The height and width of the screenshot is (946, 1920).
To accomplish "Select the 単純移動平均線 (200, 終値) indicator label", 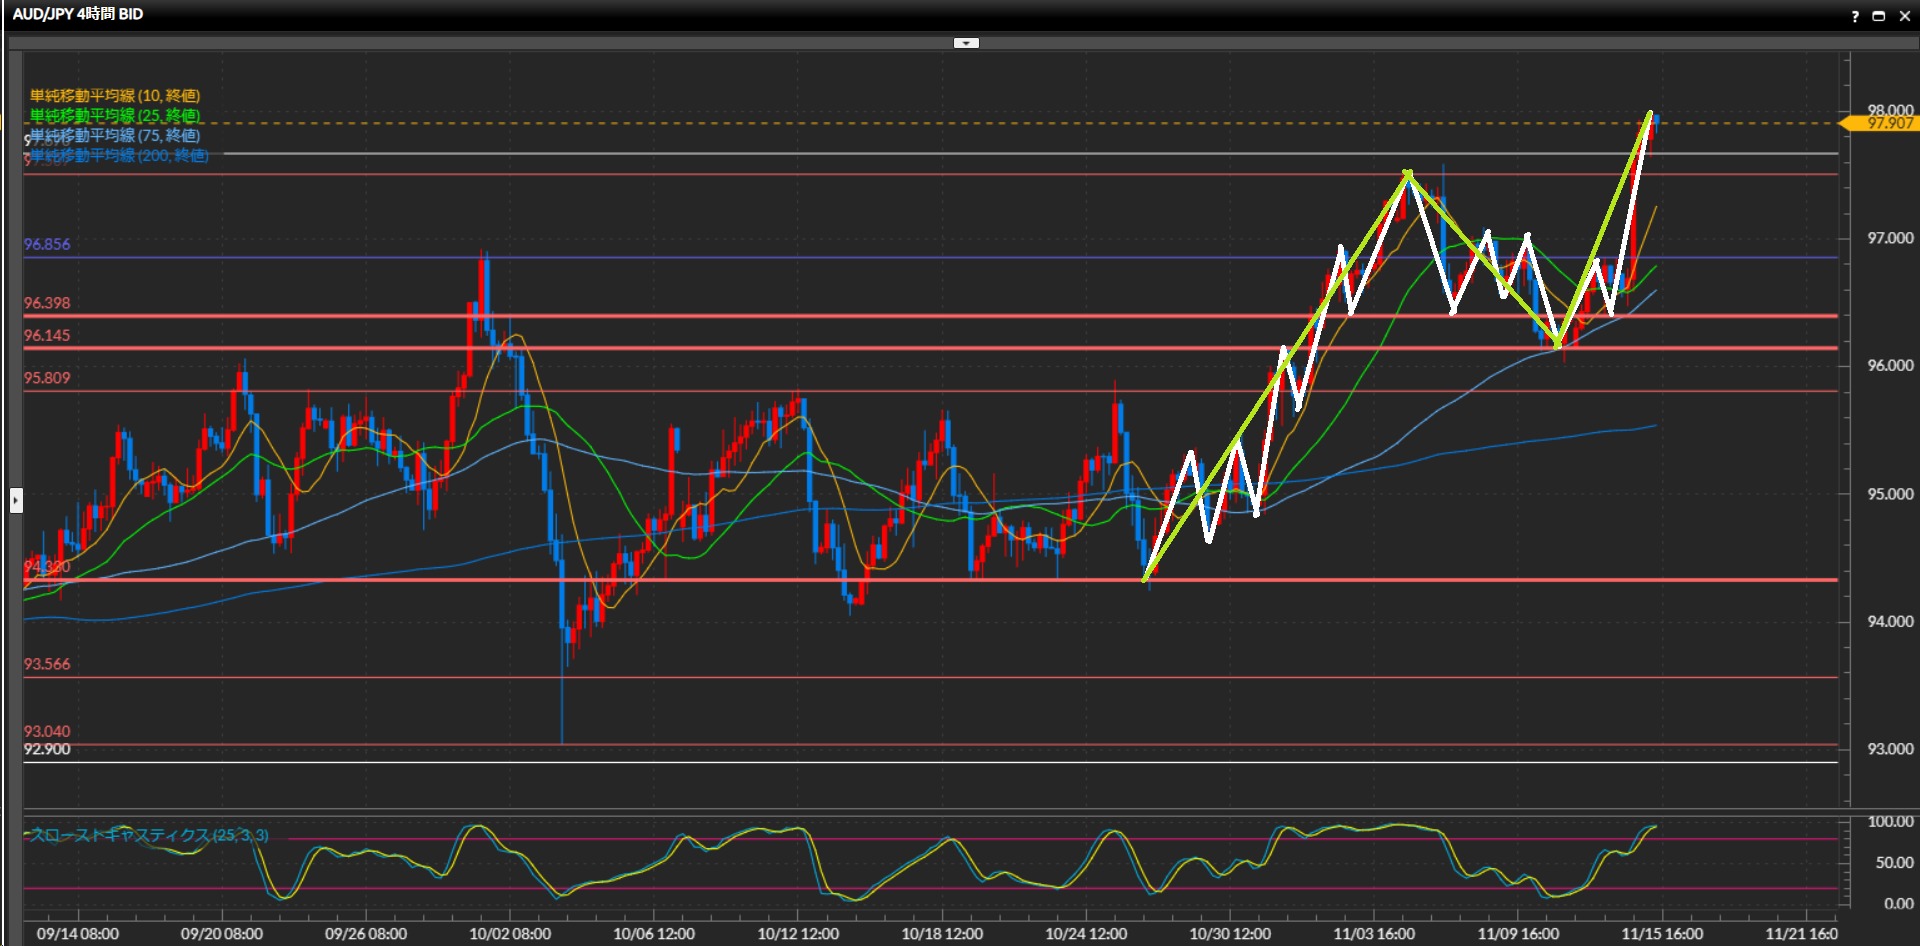I will 119,156.
